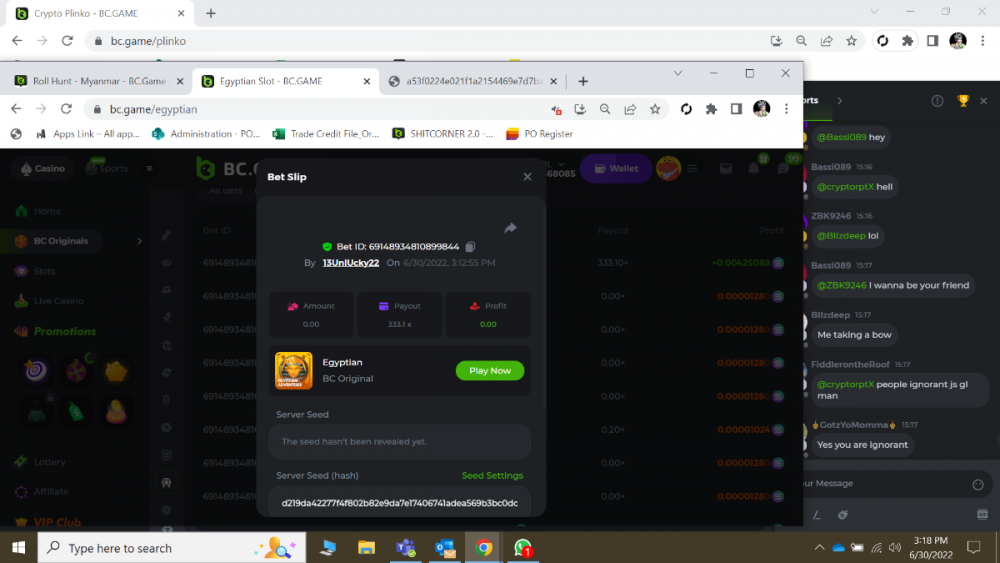Copy the Bet ID using the copy icon

click(470, 247)
